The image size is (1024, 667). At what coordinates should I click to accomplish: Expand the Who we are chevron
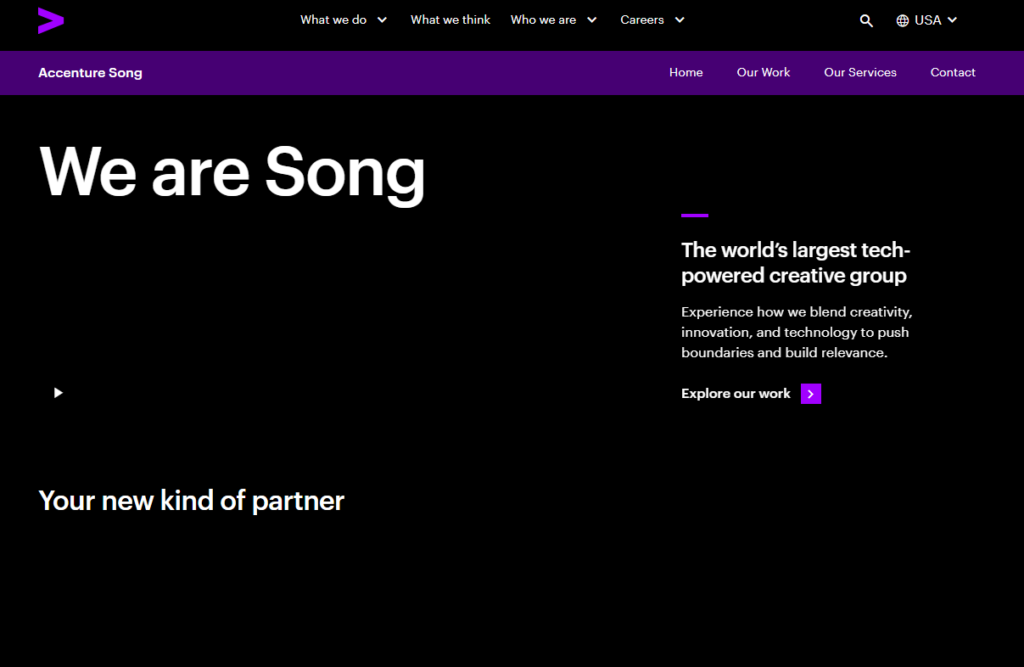click(x=592, y=20)
